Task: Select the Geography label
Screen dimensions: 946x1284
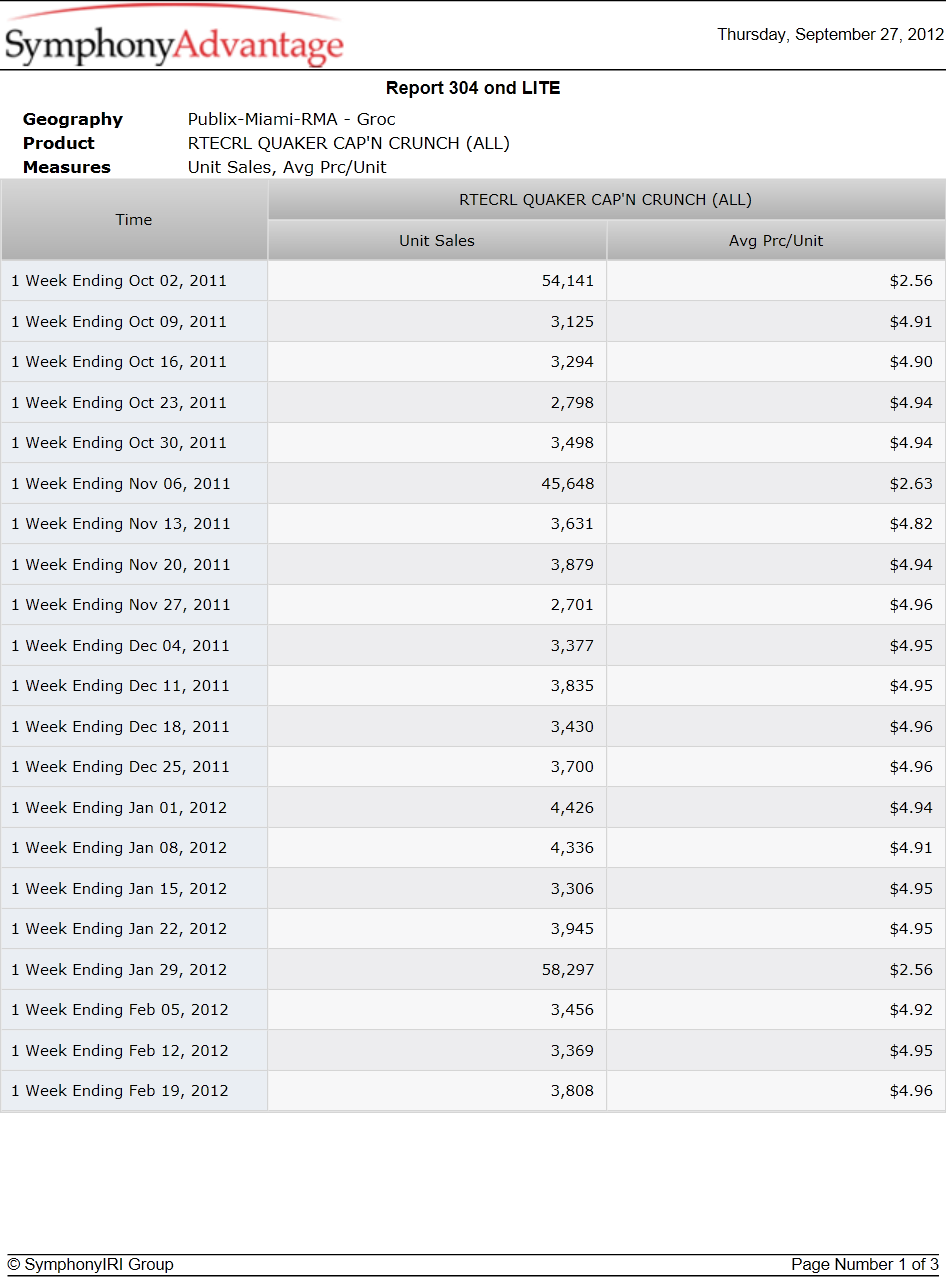Action: tap(73, 120)
